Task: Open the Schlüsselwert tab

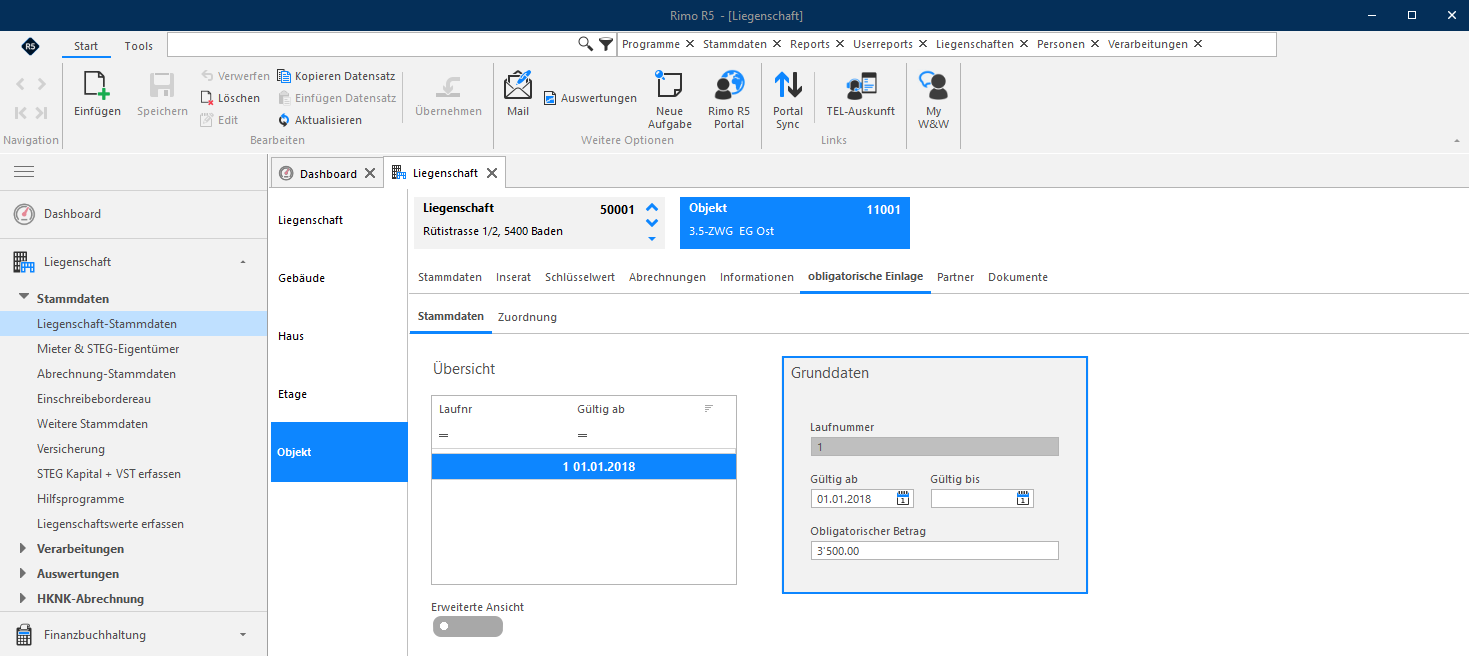Action: 580,277
